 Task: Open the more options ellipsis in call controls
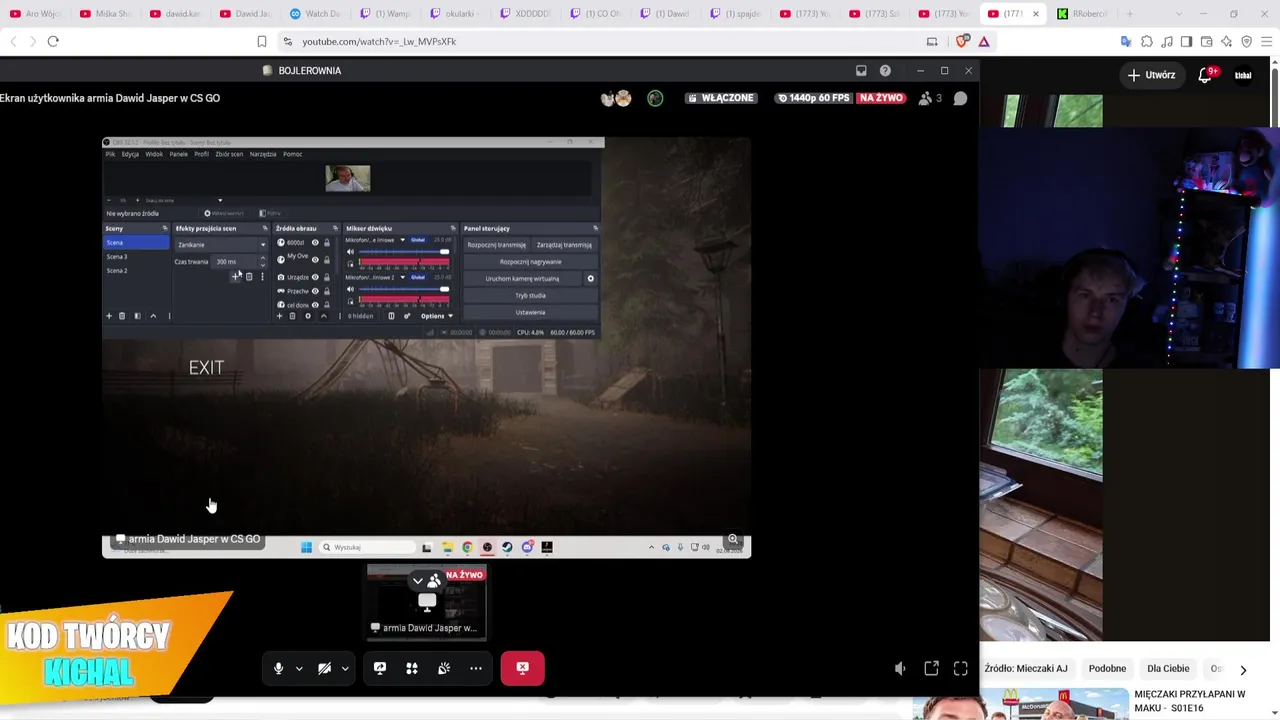(476, 668)
